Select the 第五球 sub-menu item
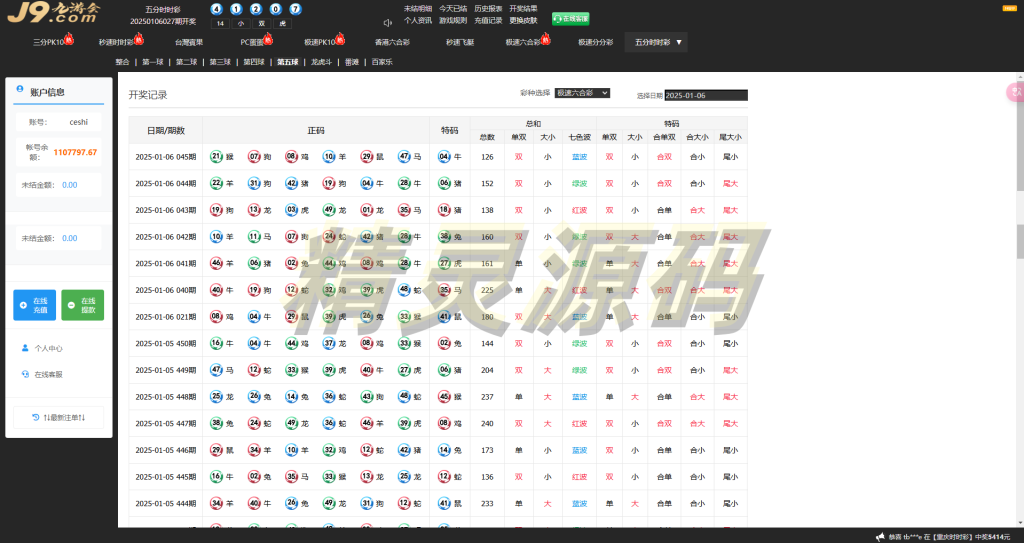Screen dimensions: 1024x543 (287, 62)
